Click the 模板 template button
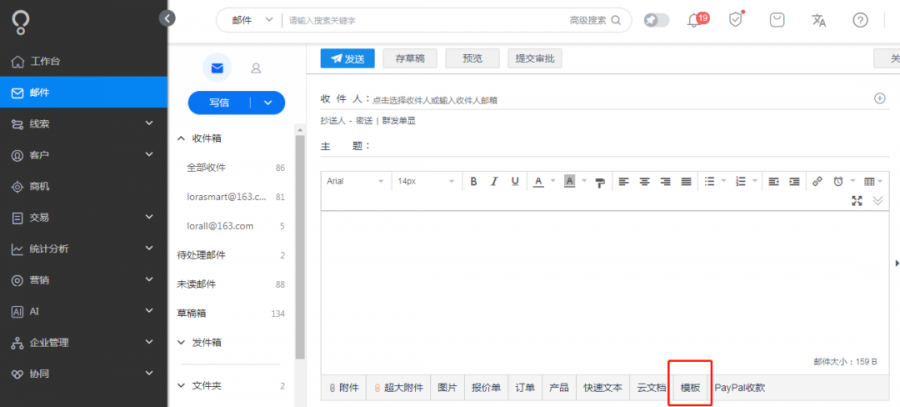Screen dimensions: 900x407 (x=690, y=387)
